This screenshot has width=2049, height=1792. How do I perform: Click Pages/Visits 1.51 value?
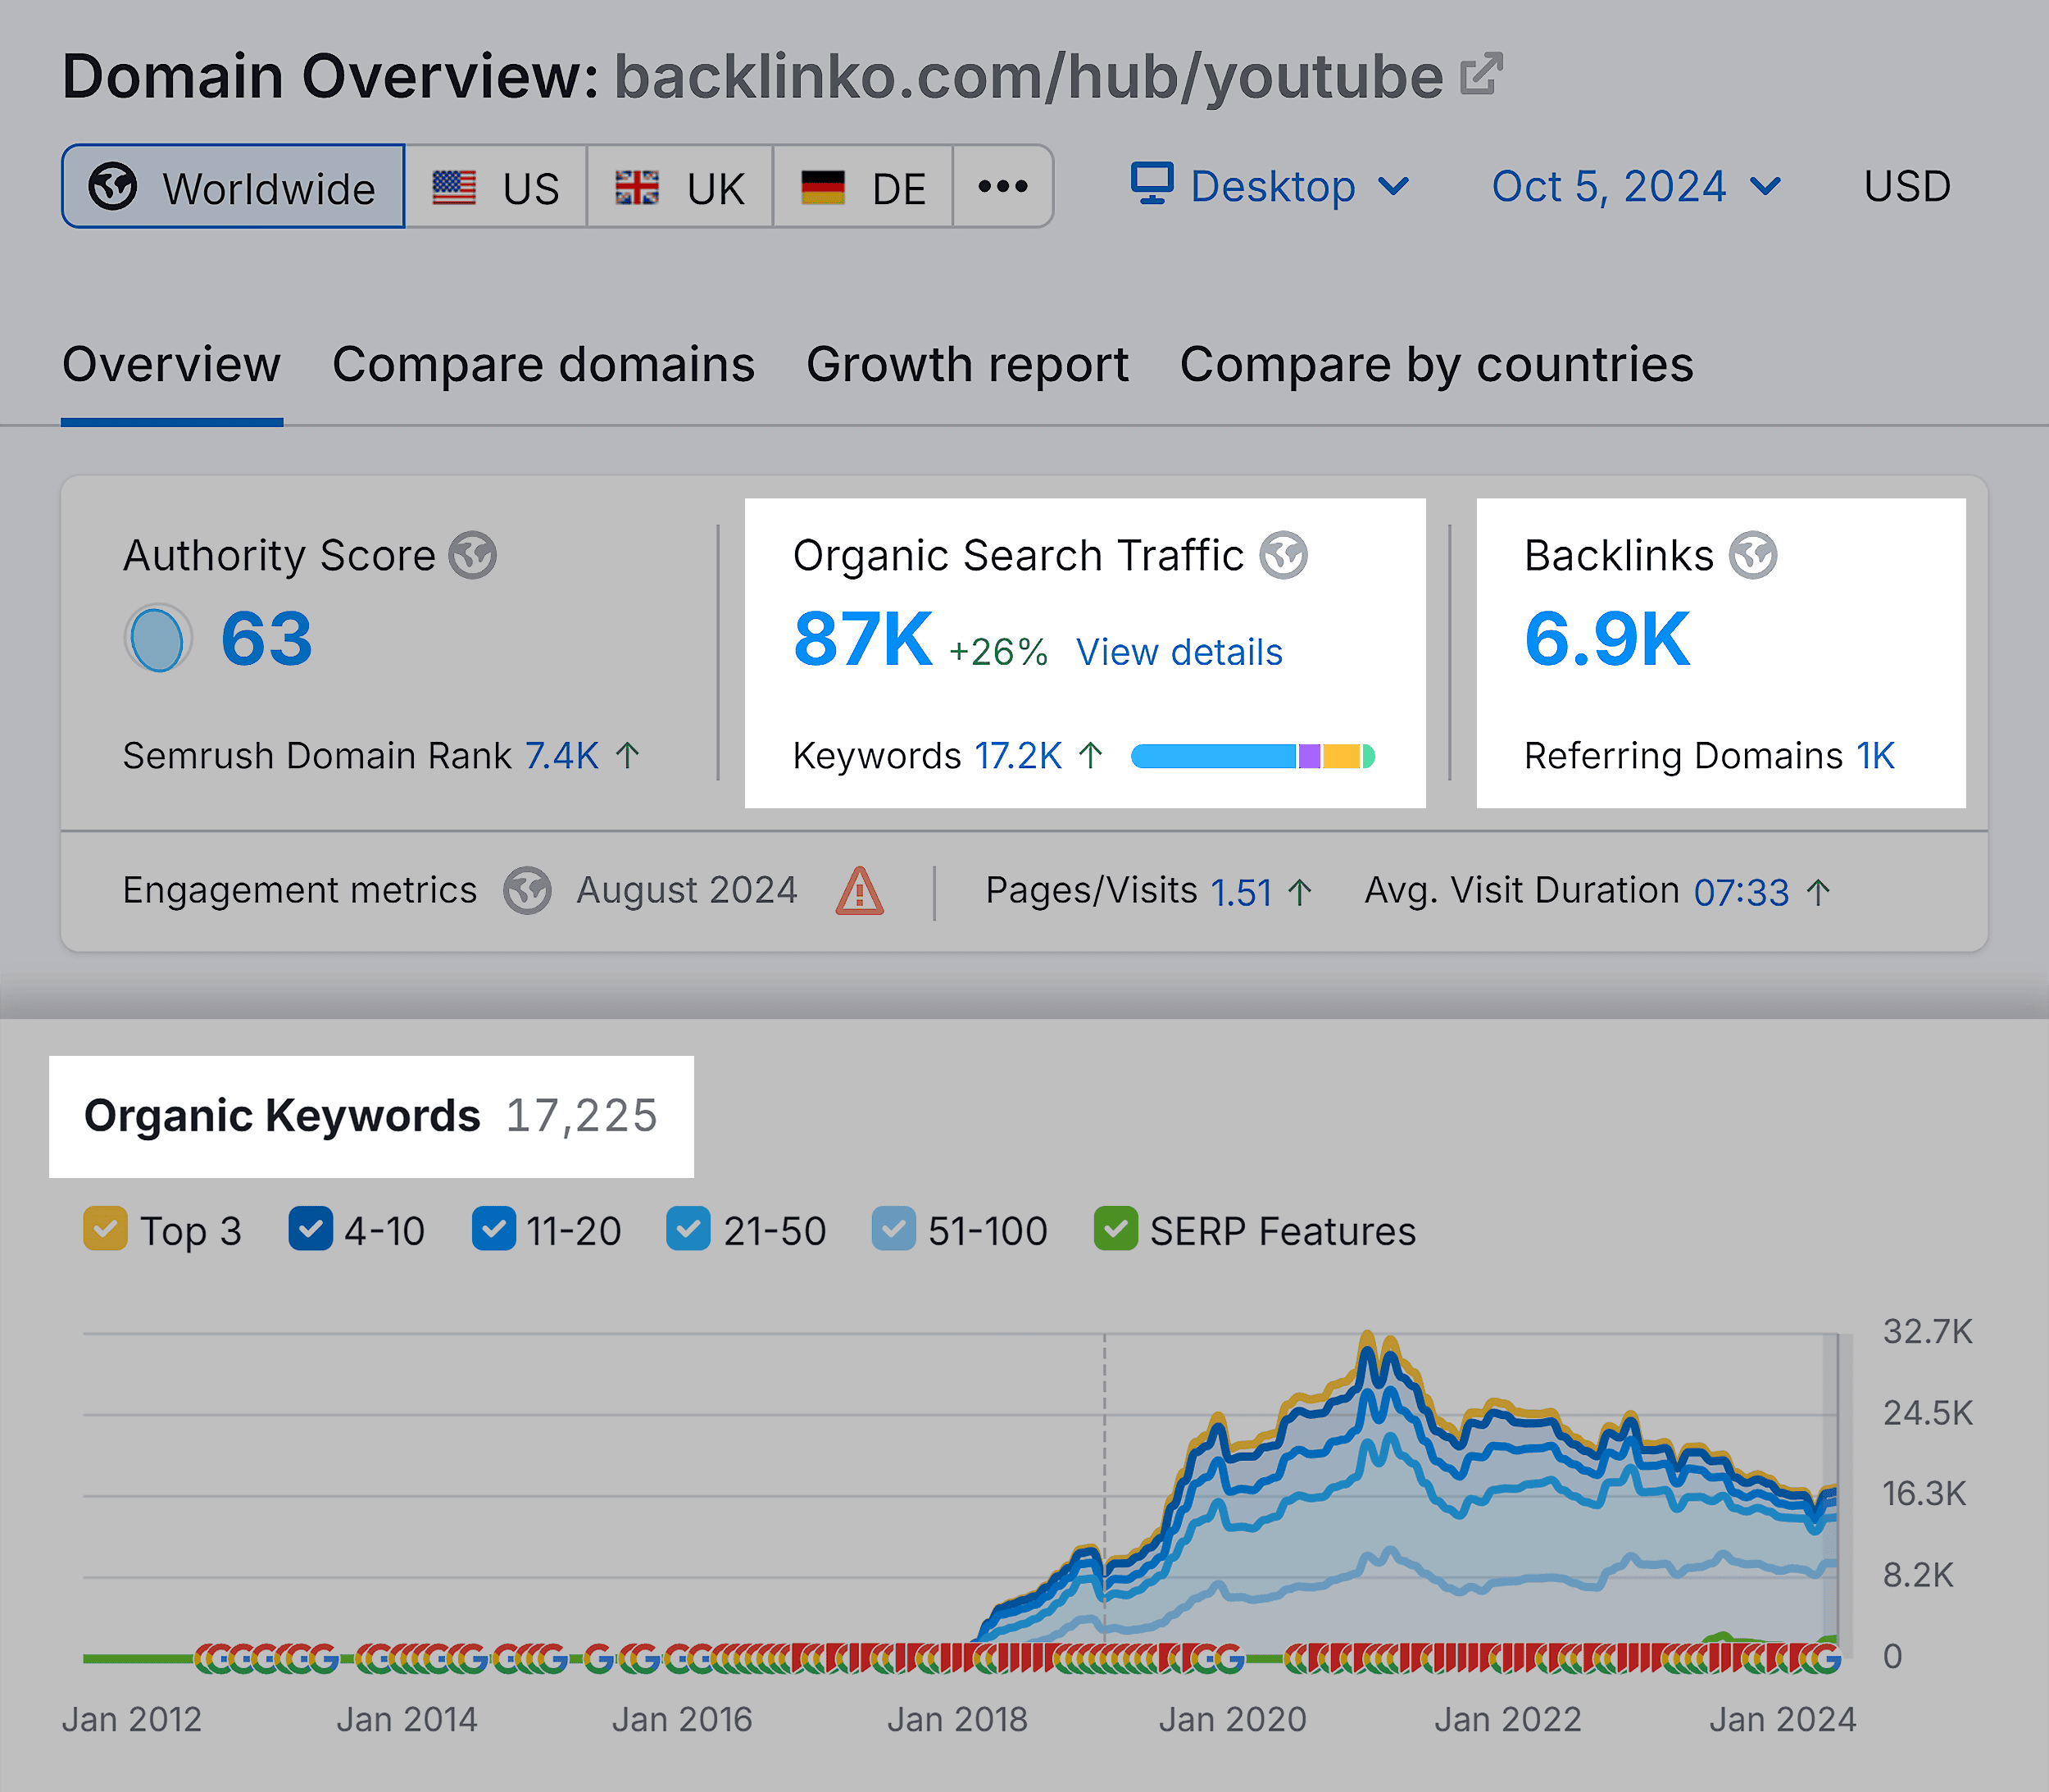click(1241, 891)
